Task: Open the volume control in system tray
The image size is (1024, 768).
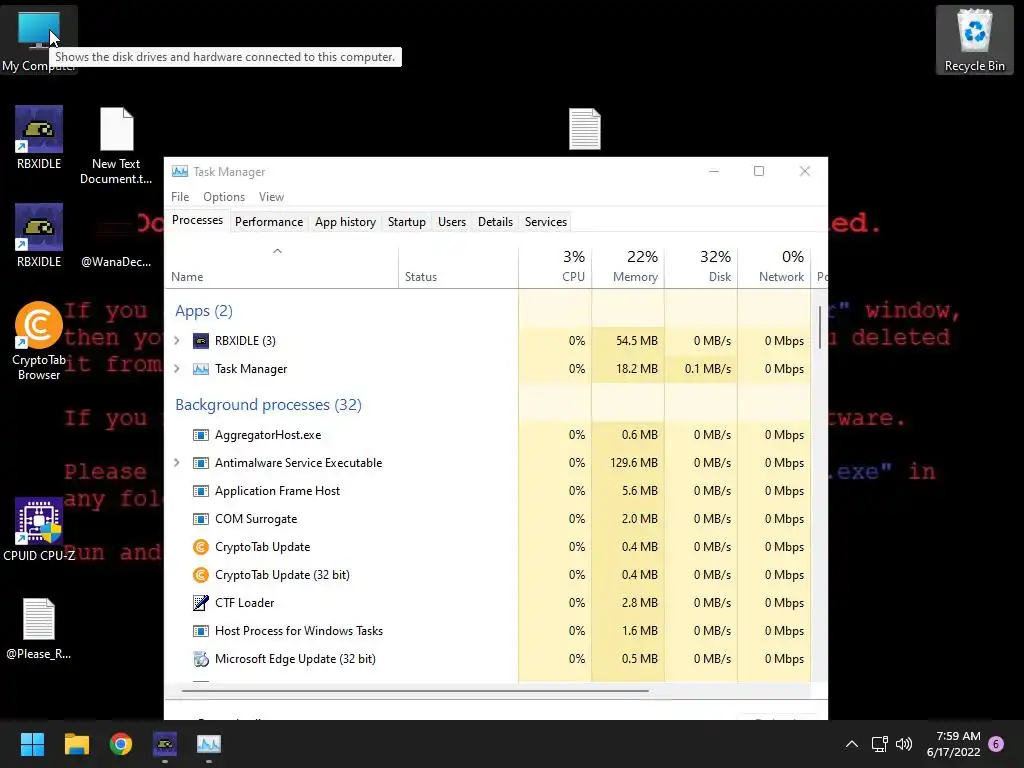Action: pos(904,744)
